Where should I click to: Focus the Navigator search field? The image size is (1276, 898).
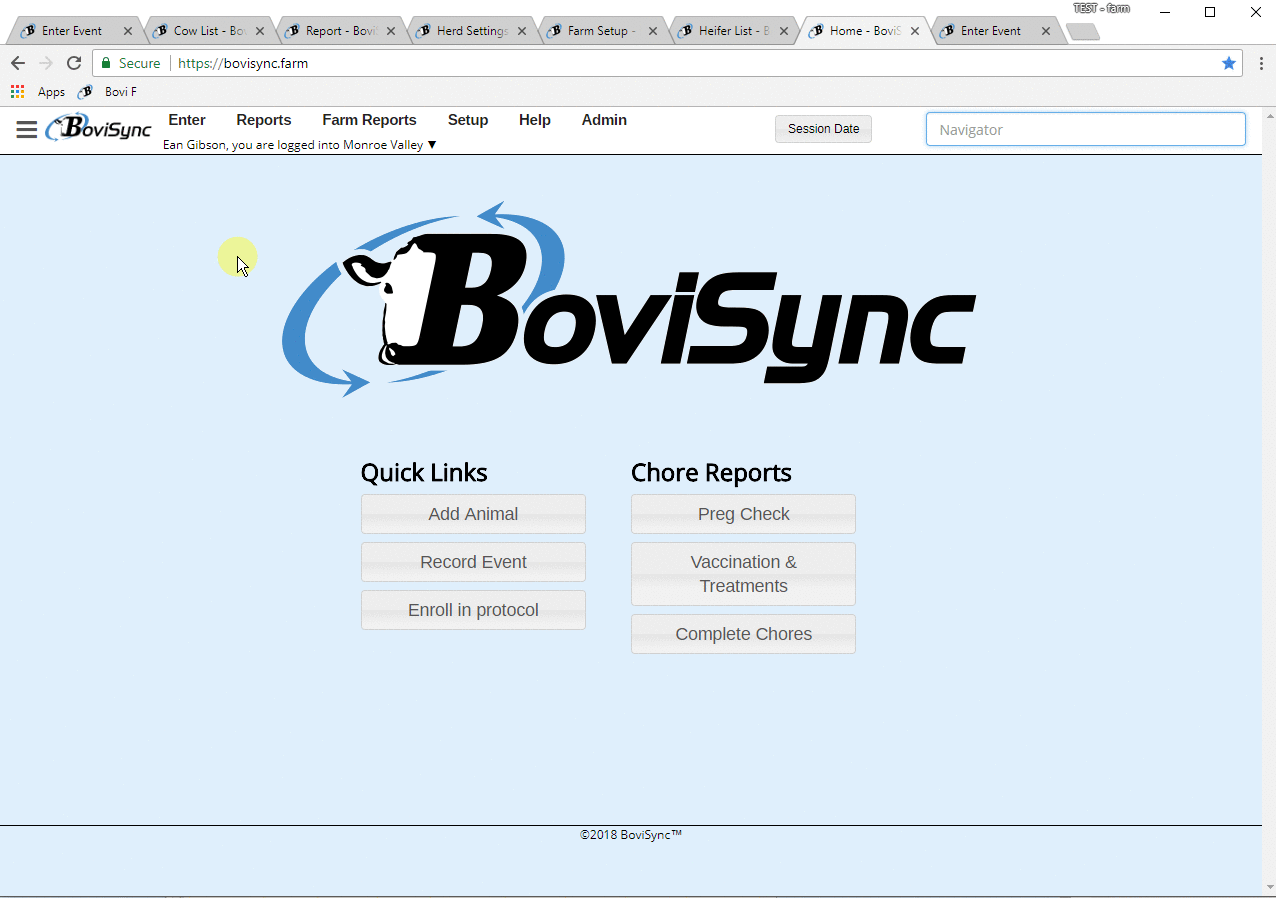[1086, 129]
